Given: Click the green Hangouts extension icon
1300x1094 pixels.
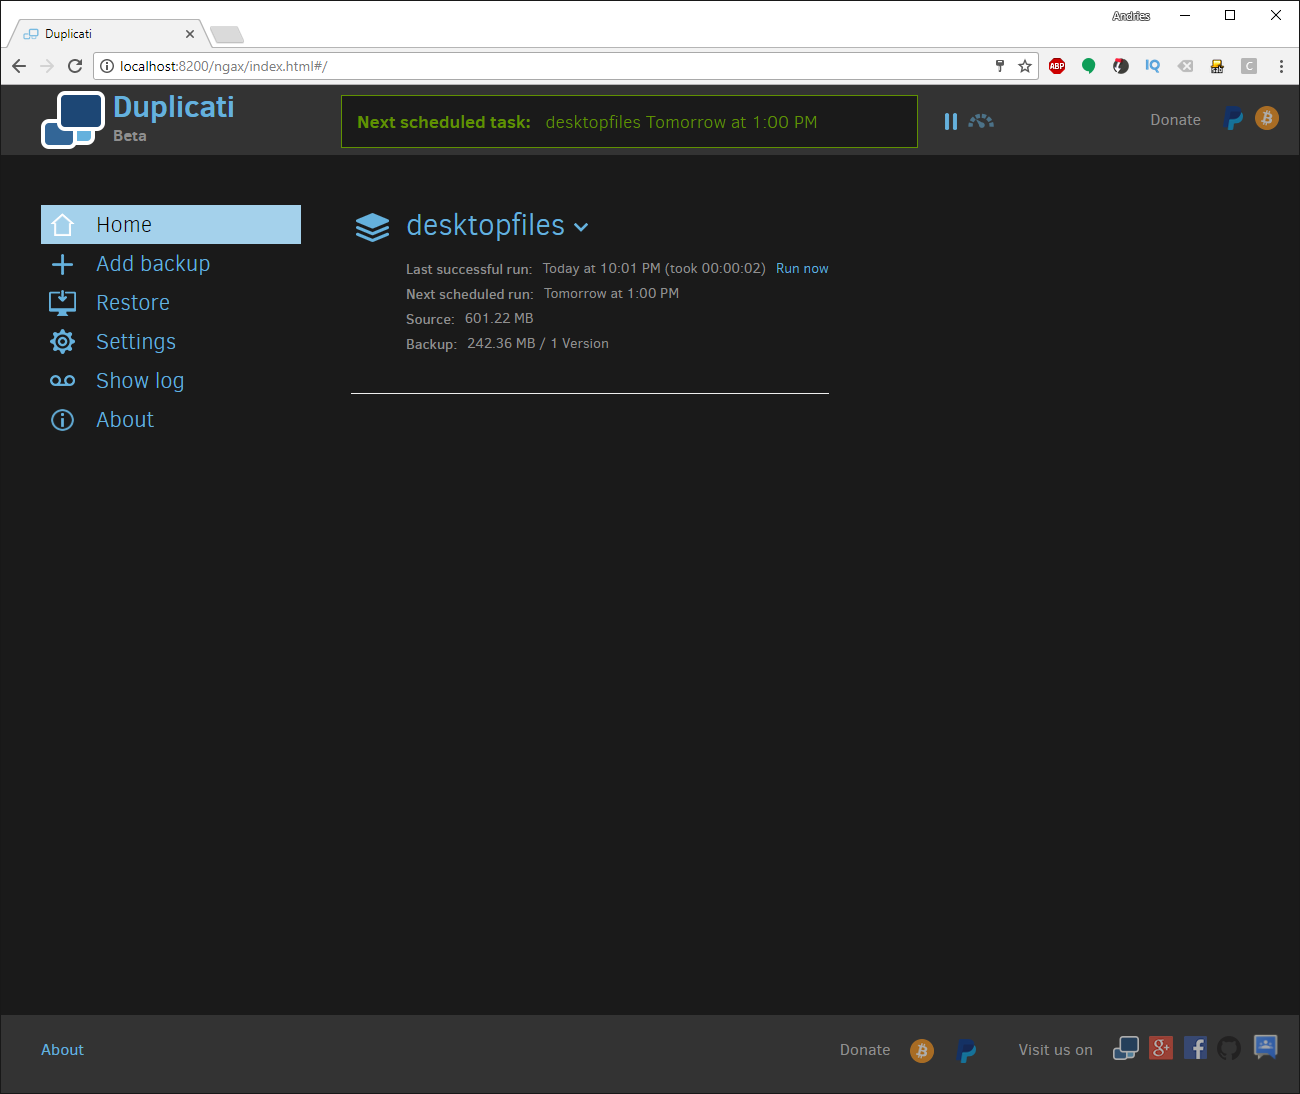Looking at the screenshot, I should click(1089, 66).
